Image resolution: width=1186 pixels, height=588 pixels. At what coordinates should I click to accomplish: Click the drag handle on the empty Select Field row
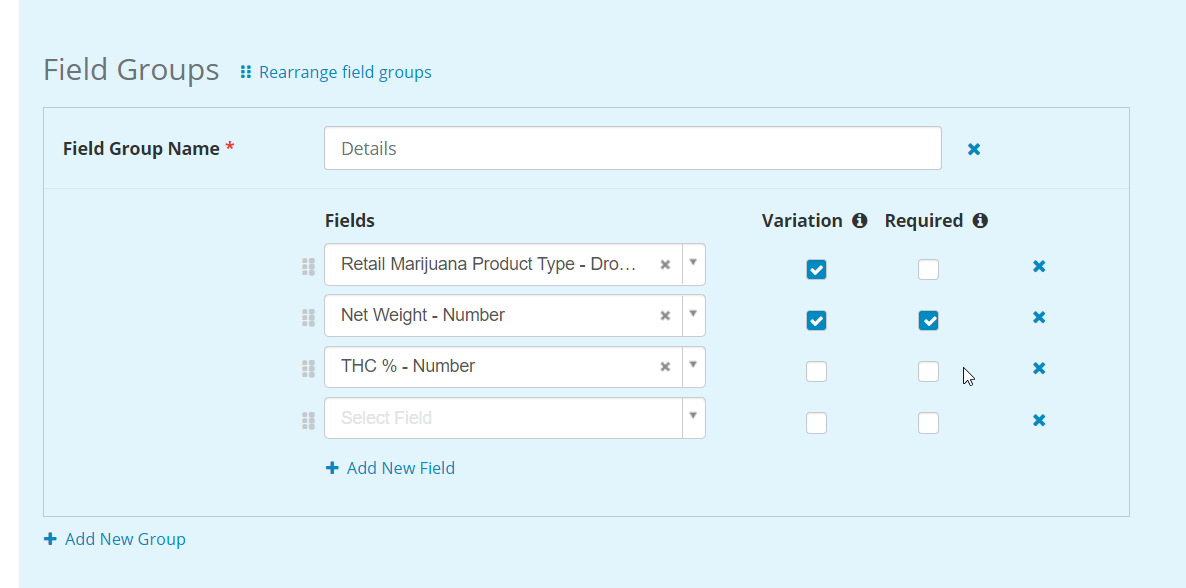click(308, 420)
